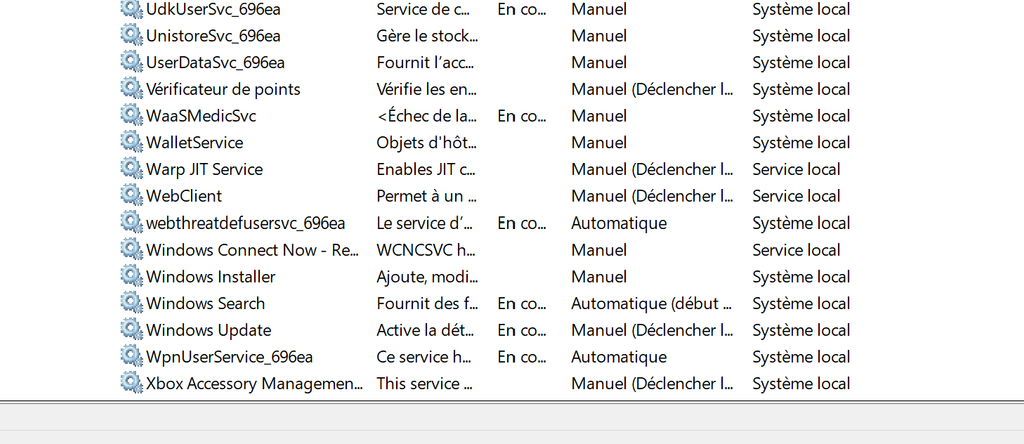Select the Windows Installer service name

(x=211, y=277)
